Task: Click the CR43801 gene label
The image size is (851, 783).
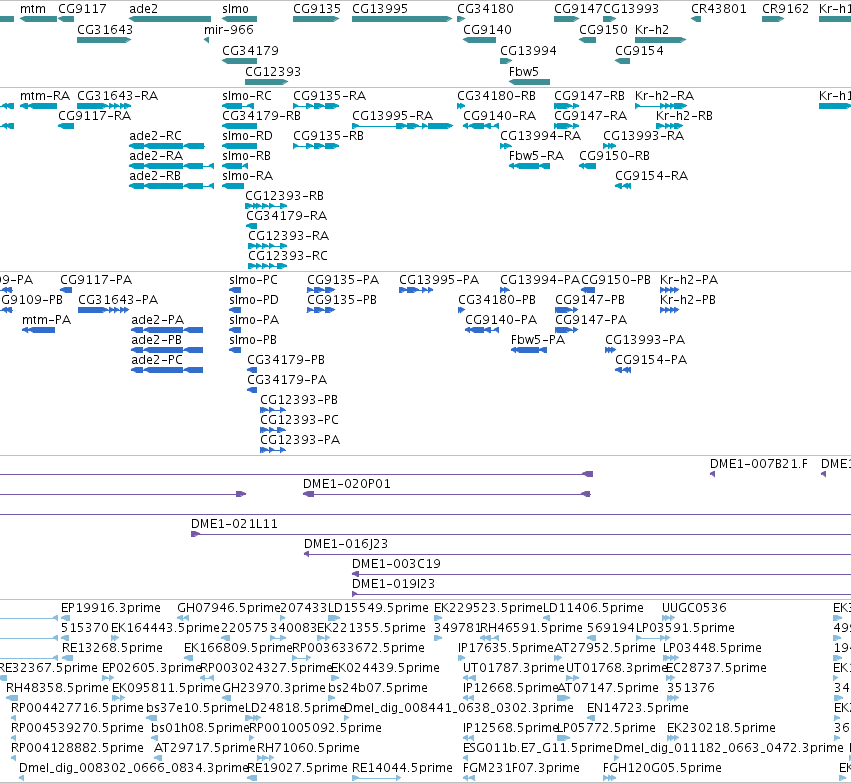Action: (719, 9)
